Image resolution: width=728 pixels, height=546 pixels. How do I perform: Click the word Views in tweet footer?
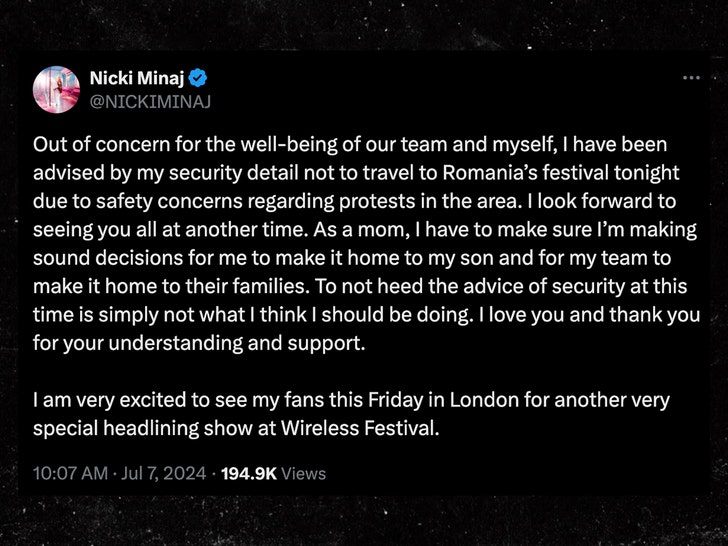tap(303, 473)
